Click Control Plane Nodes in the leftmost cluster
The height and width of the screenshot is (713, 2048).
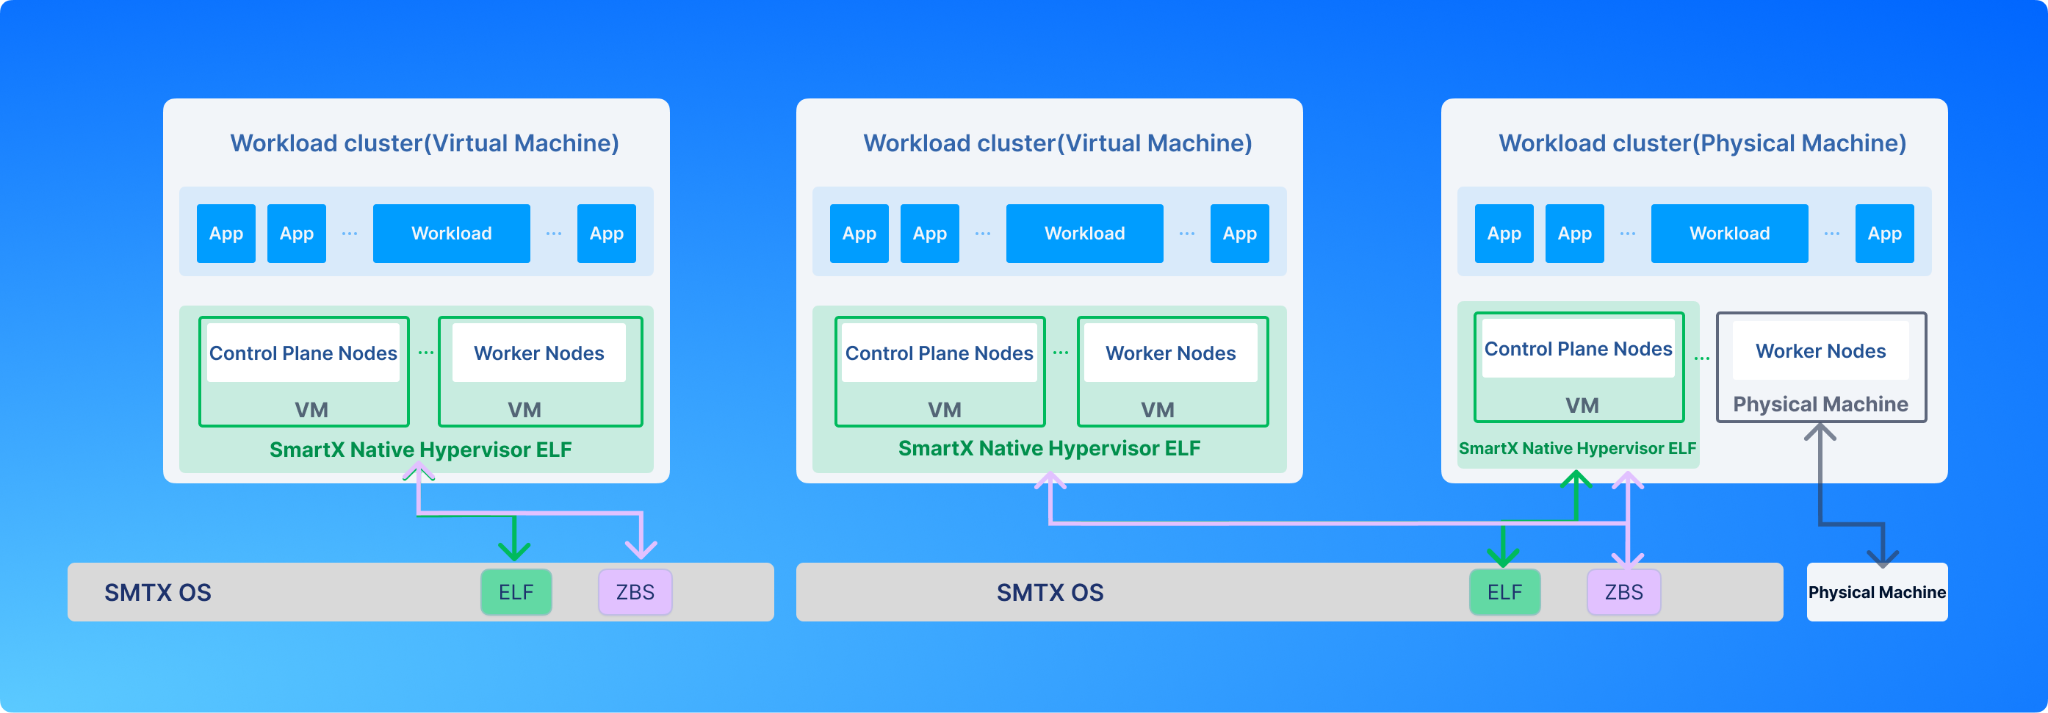click(x=303, y=353)
